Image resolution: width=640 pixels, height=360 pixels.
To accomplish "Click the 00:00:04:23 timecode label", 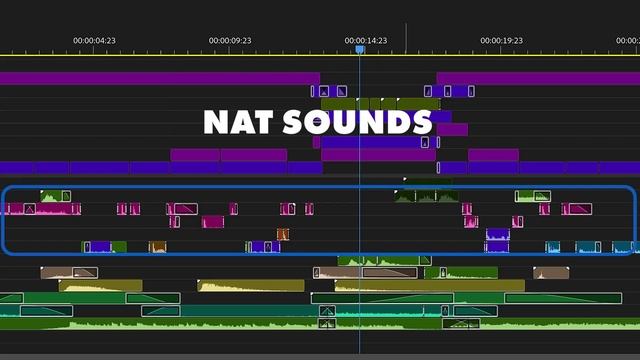I will click(94, 40).
